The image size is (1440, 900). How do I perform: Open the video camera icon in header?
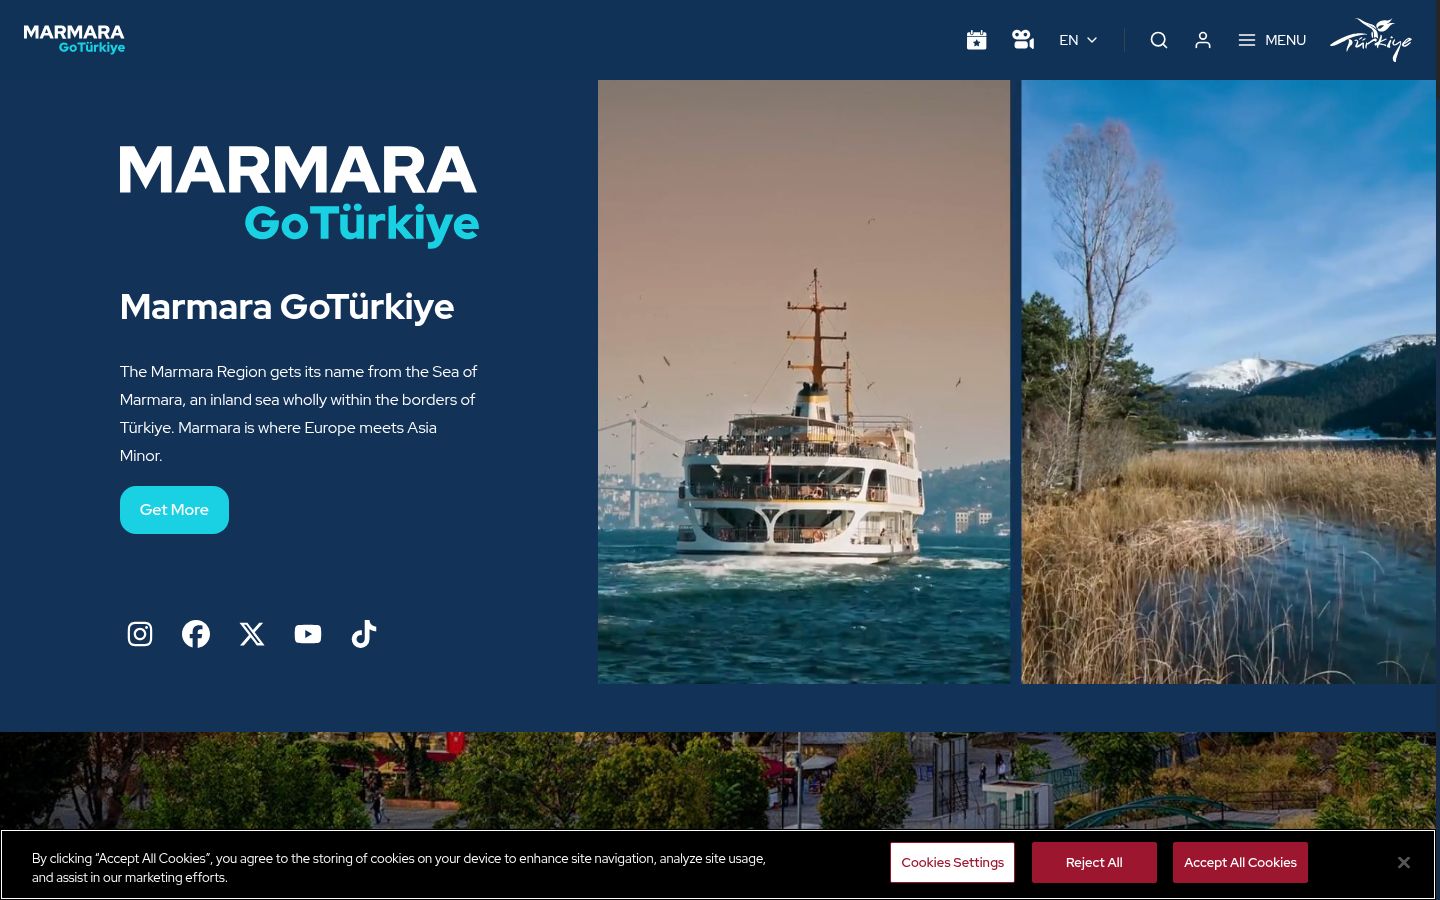[x=1023, y=40]
